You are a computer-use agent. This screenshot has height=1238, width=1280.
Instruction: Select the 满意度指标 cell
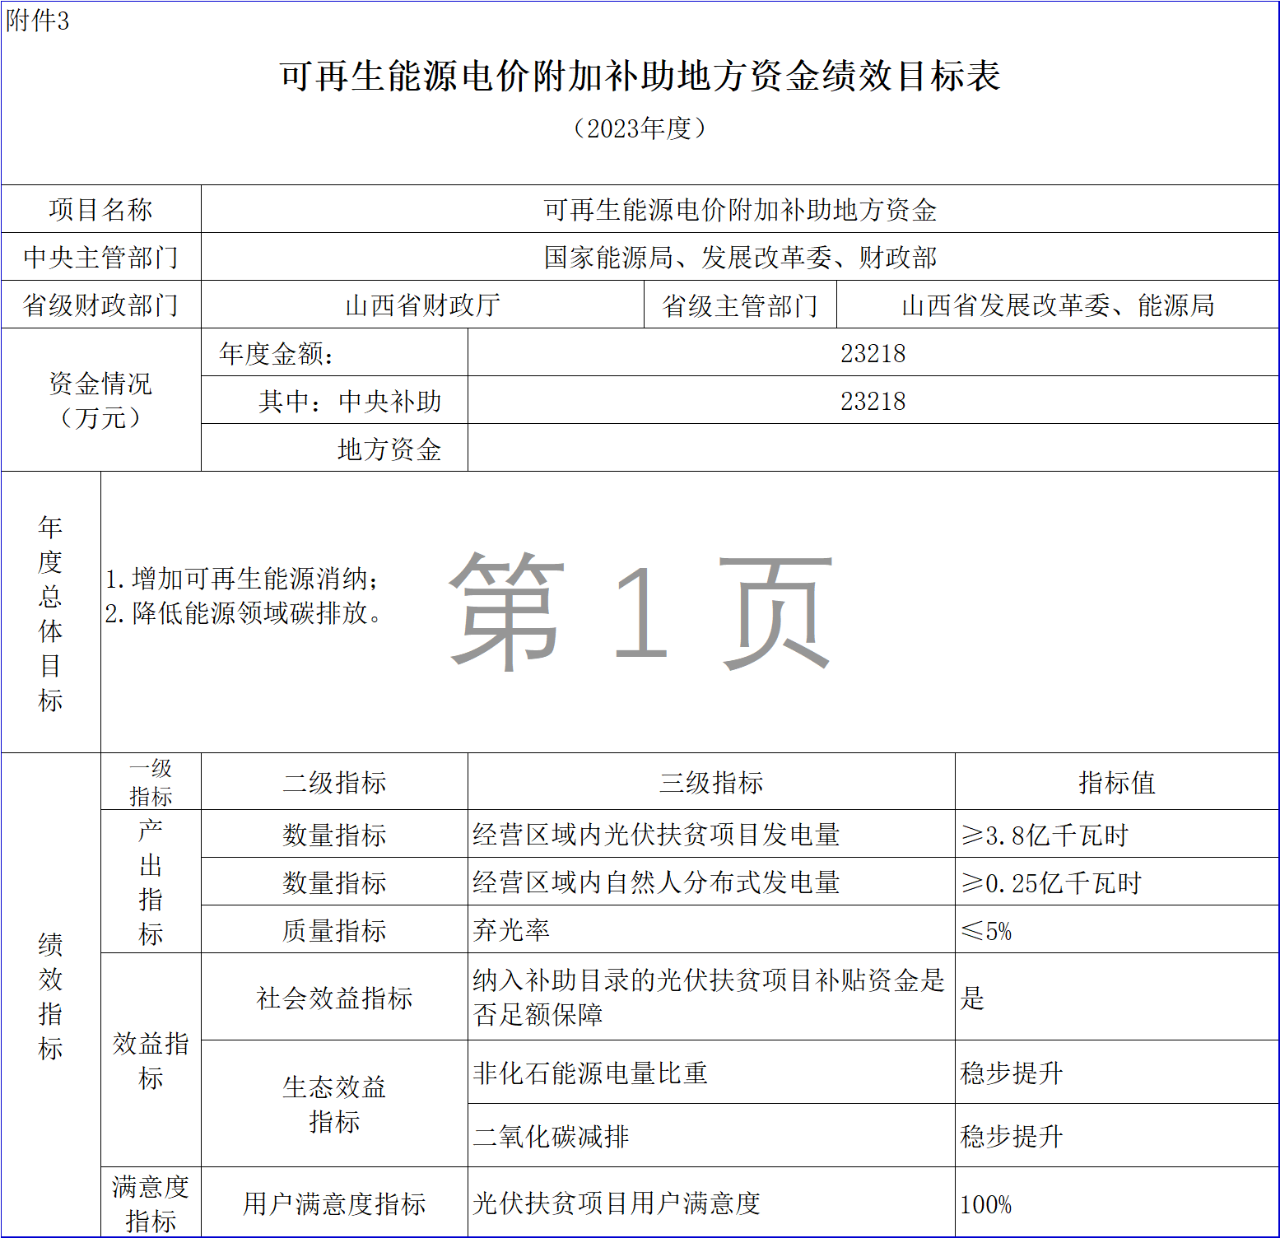click(151, 1203)
